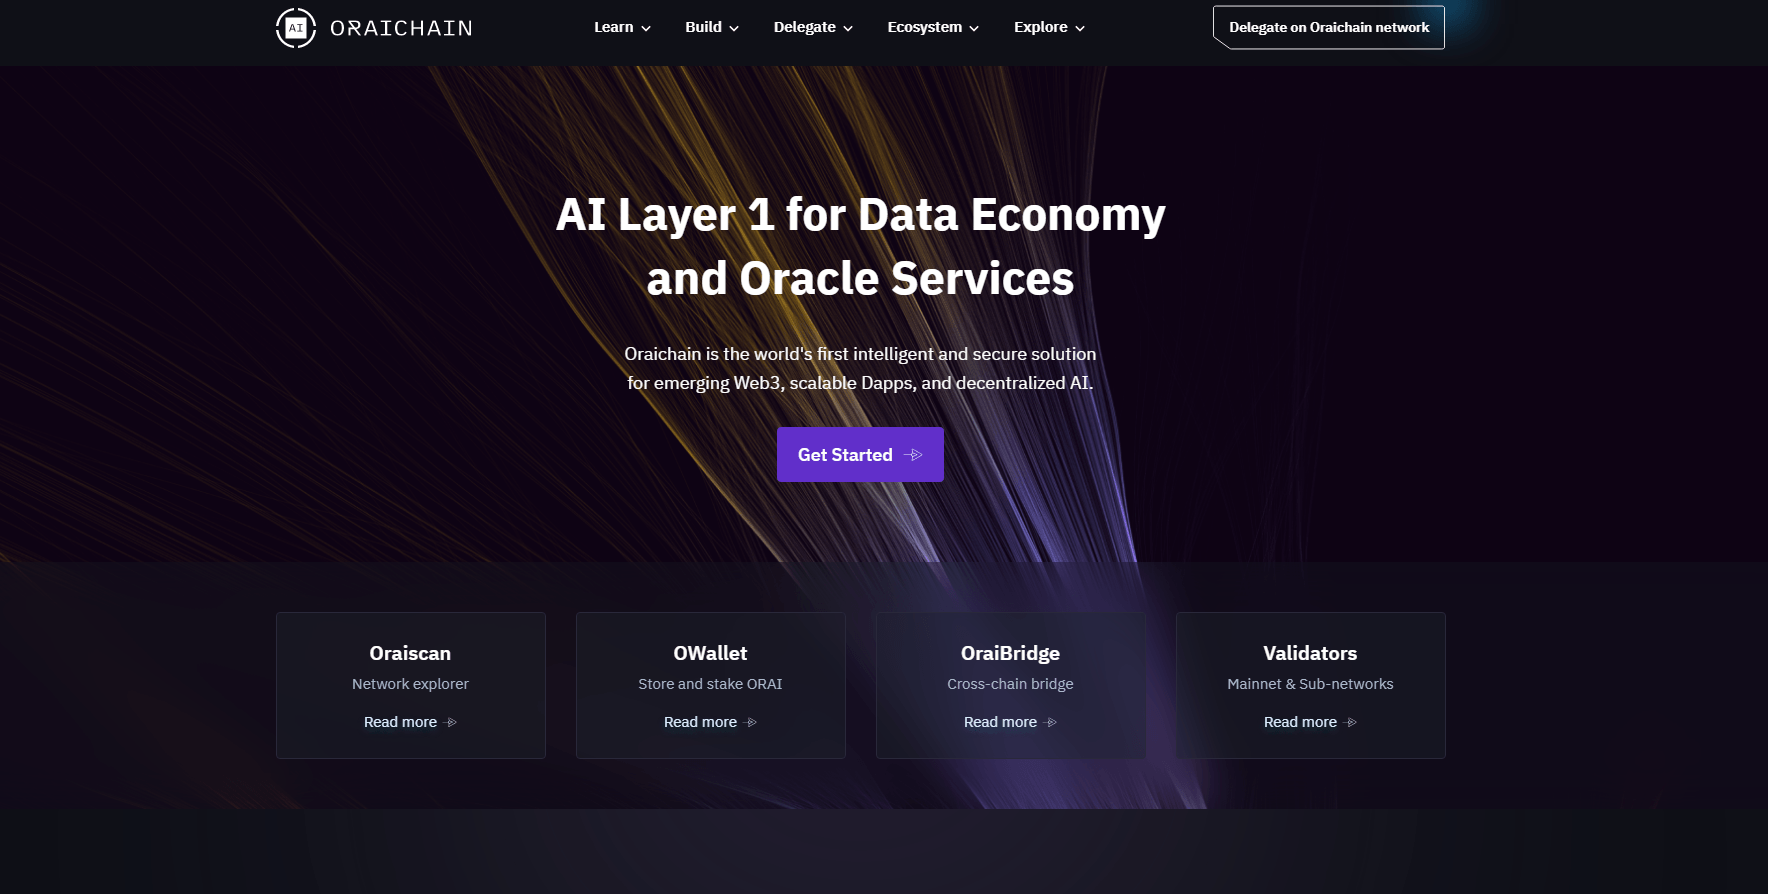Click Read more under OWallet

700,722
